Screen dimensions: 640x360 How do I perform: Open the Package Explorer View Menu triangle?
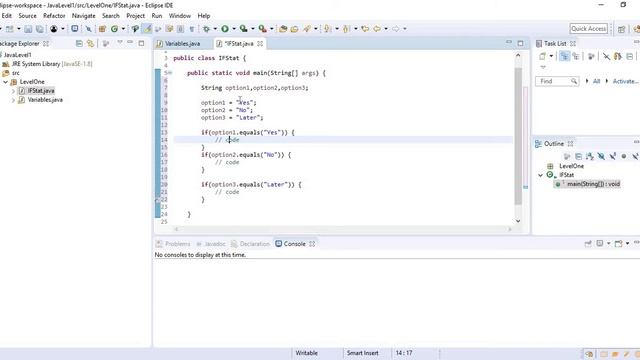120,42
